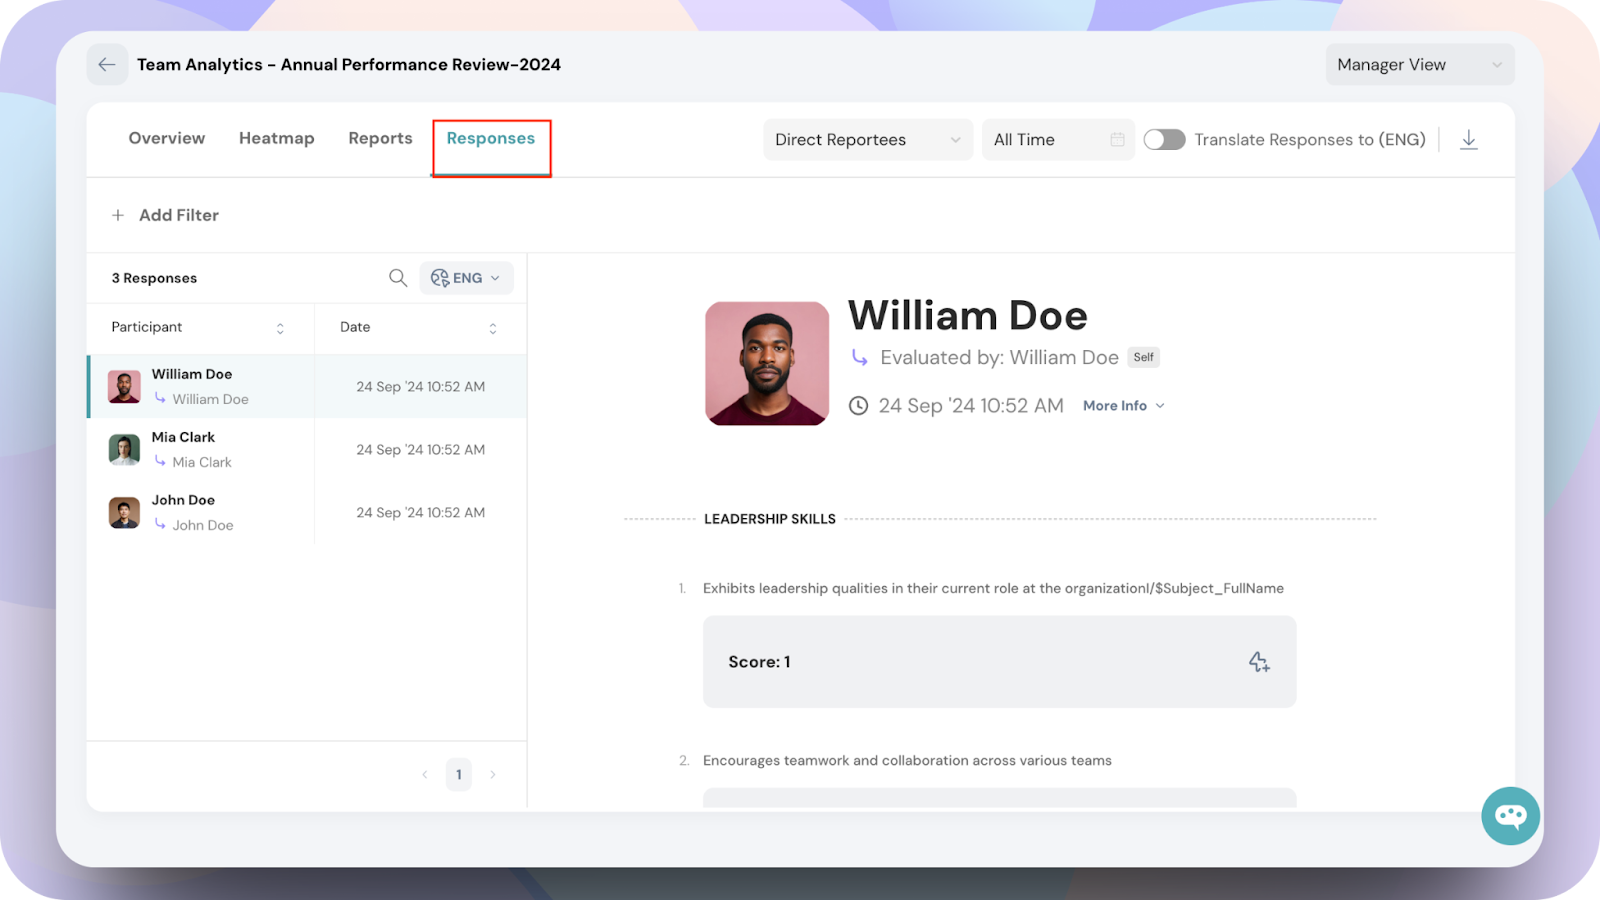Toggle Translate Responses to ENG switch
The width and height of the screenshot is (1600, 900).
tap(1164, 140)
